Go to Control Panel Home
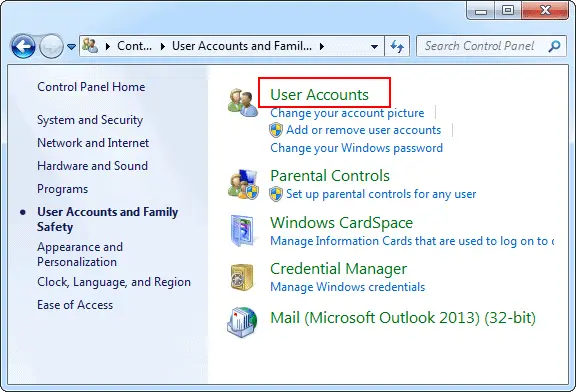576x392 pixels. click(x=91, y=87)
